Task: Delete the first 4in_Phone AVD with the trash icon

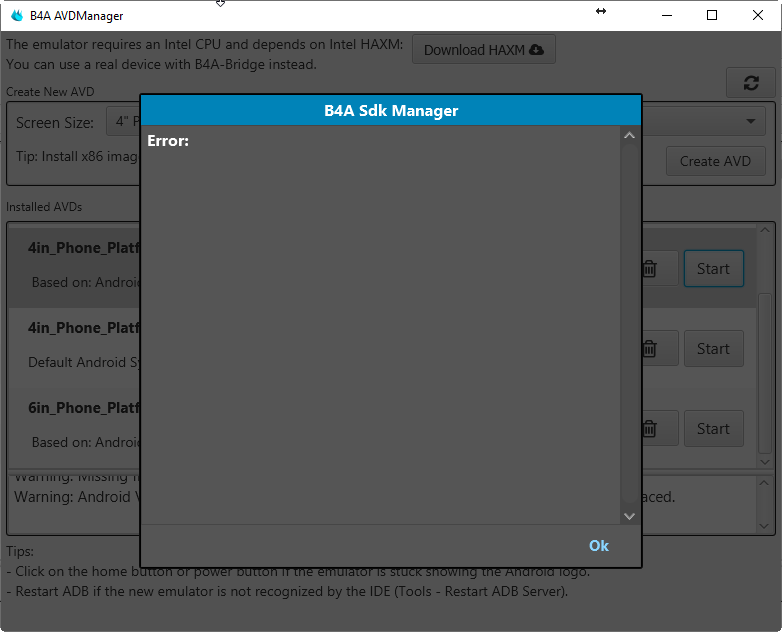Action: (650, 269)
